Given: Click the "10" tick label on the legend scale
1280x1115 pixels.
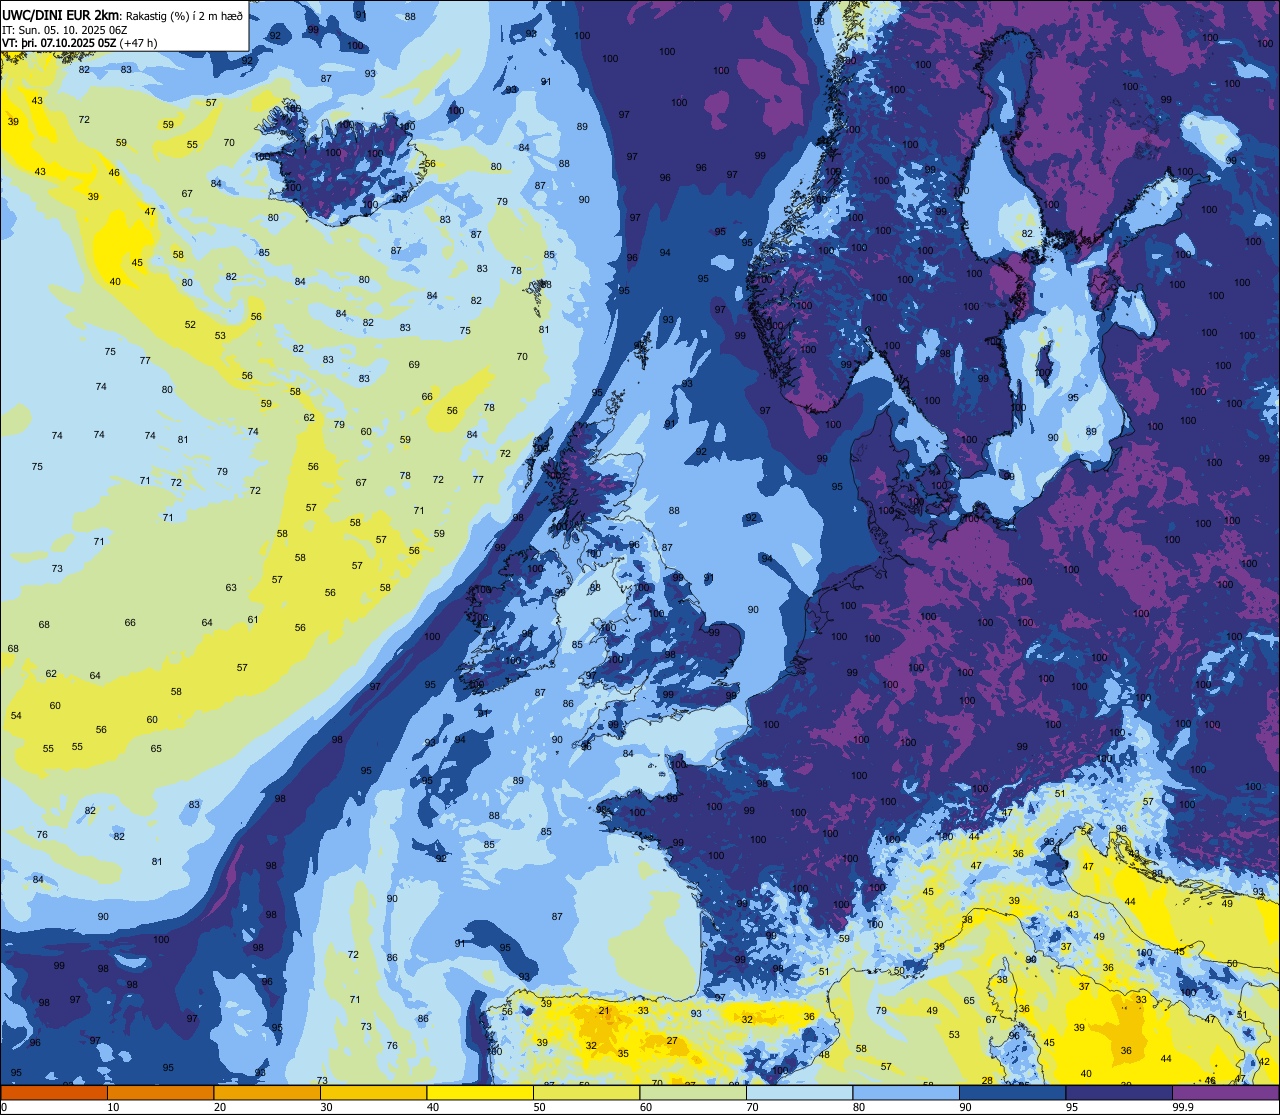Looking at the screenshot, I should [113, 1107].
